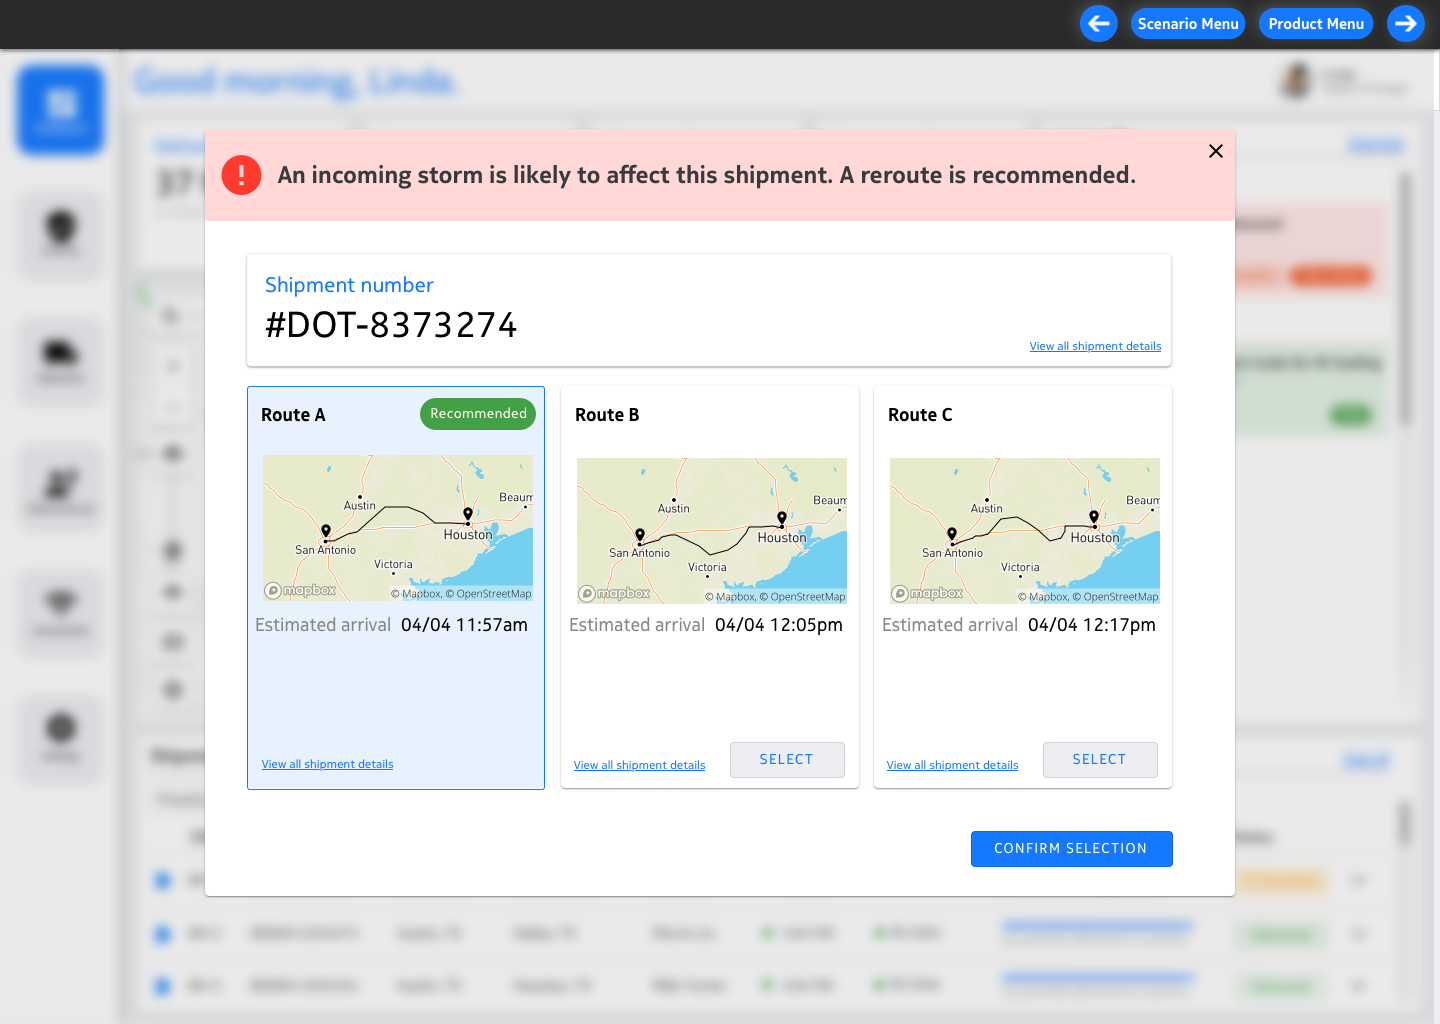Click the Route B title
1440x1024 pixels.
click(607, 415)
